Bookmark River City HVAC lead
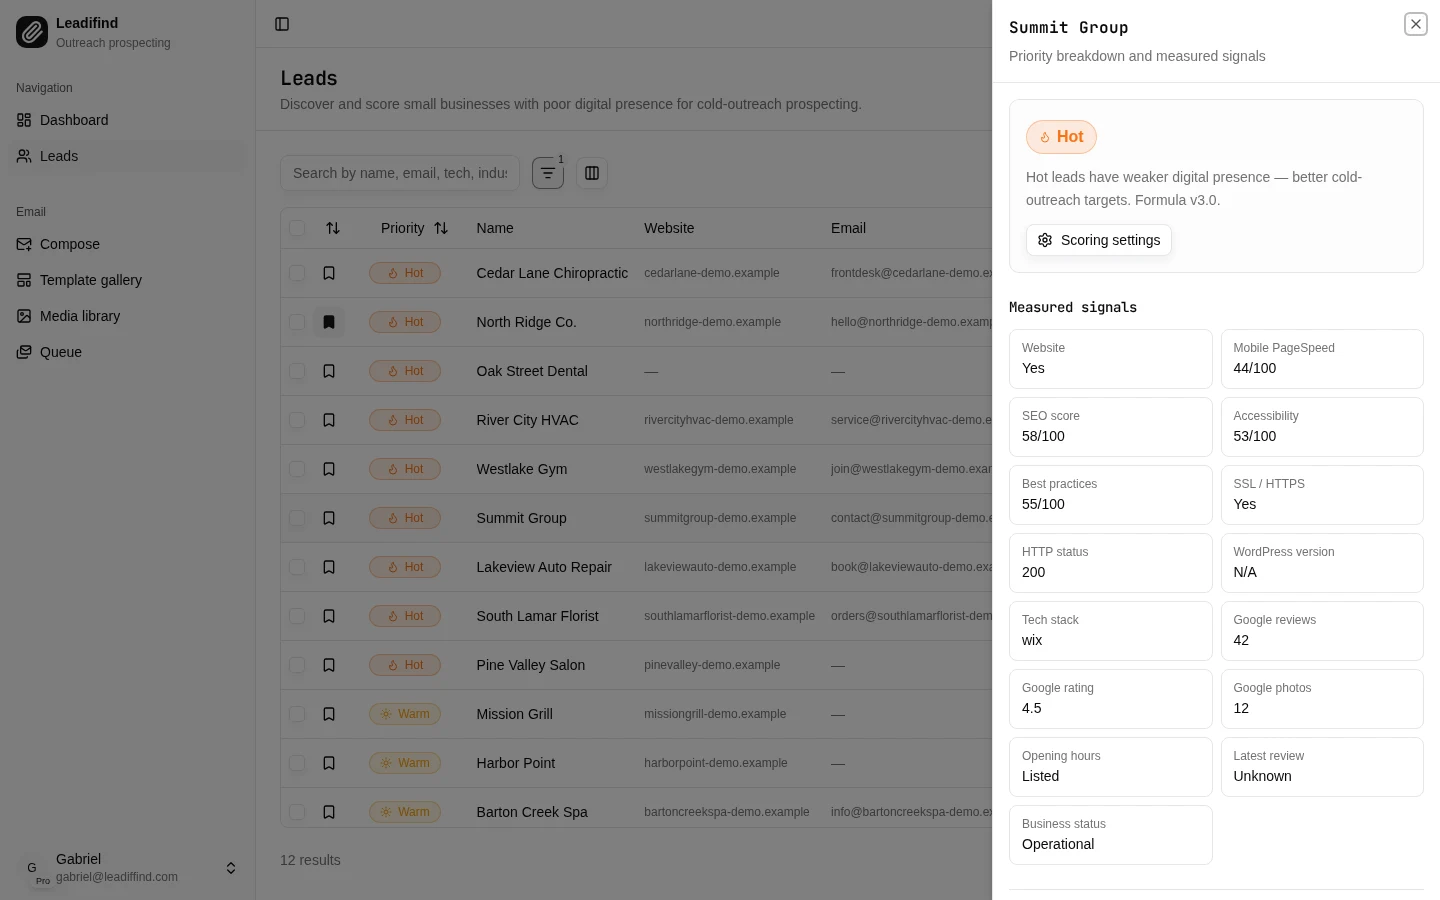1440x900 pixels. coord(329,420)
